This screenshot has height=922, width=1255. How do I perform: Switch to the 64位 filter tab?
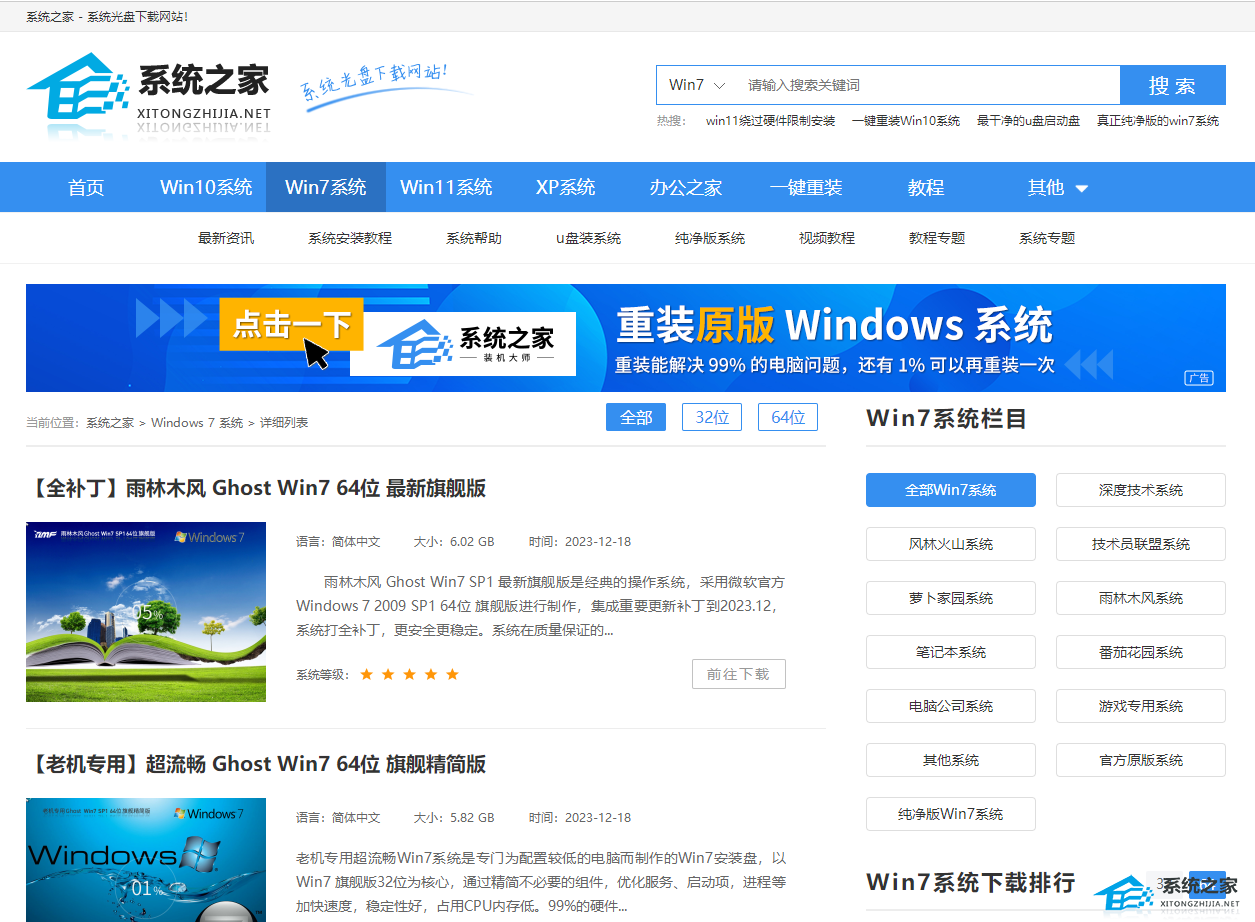pyautogui.click(x=788, y=417)
